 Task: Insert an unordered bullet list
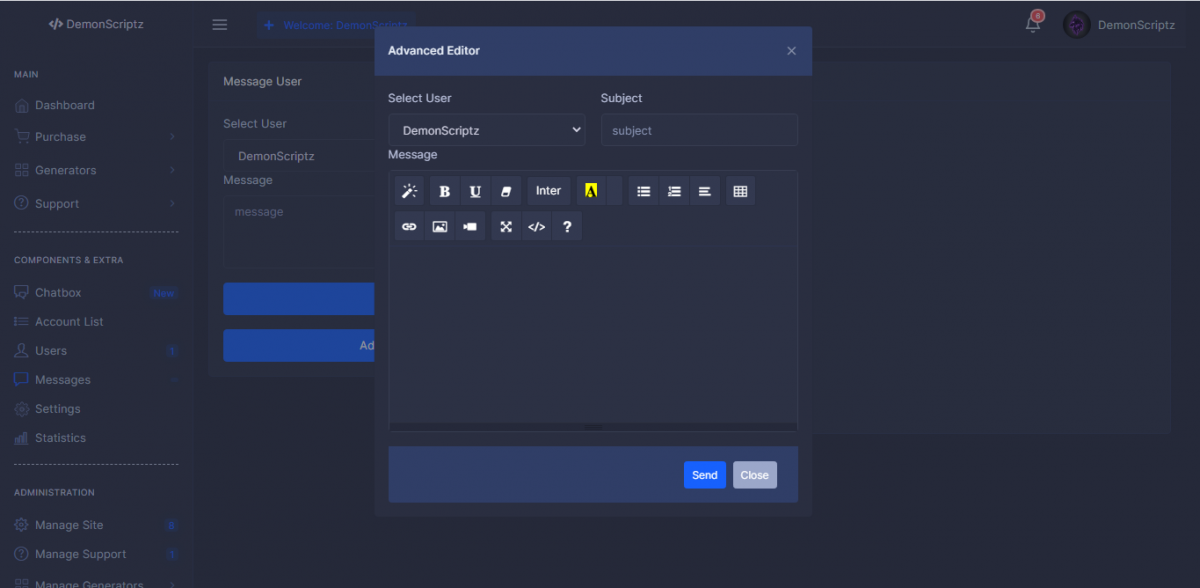tap(644, 191)
